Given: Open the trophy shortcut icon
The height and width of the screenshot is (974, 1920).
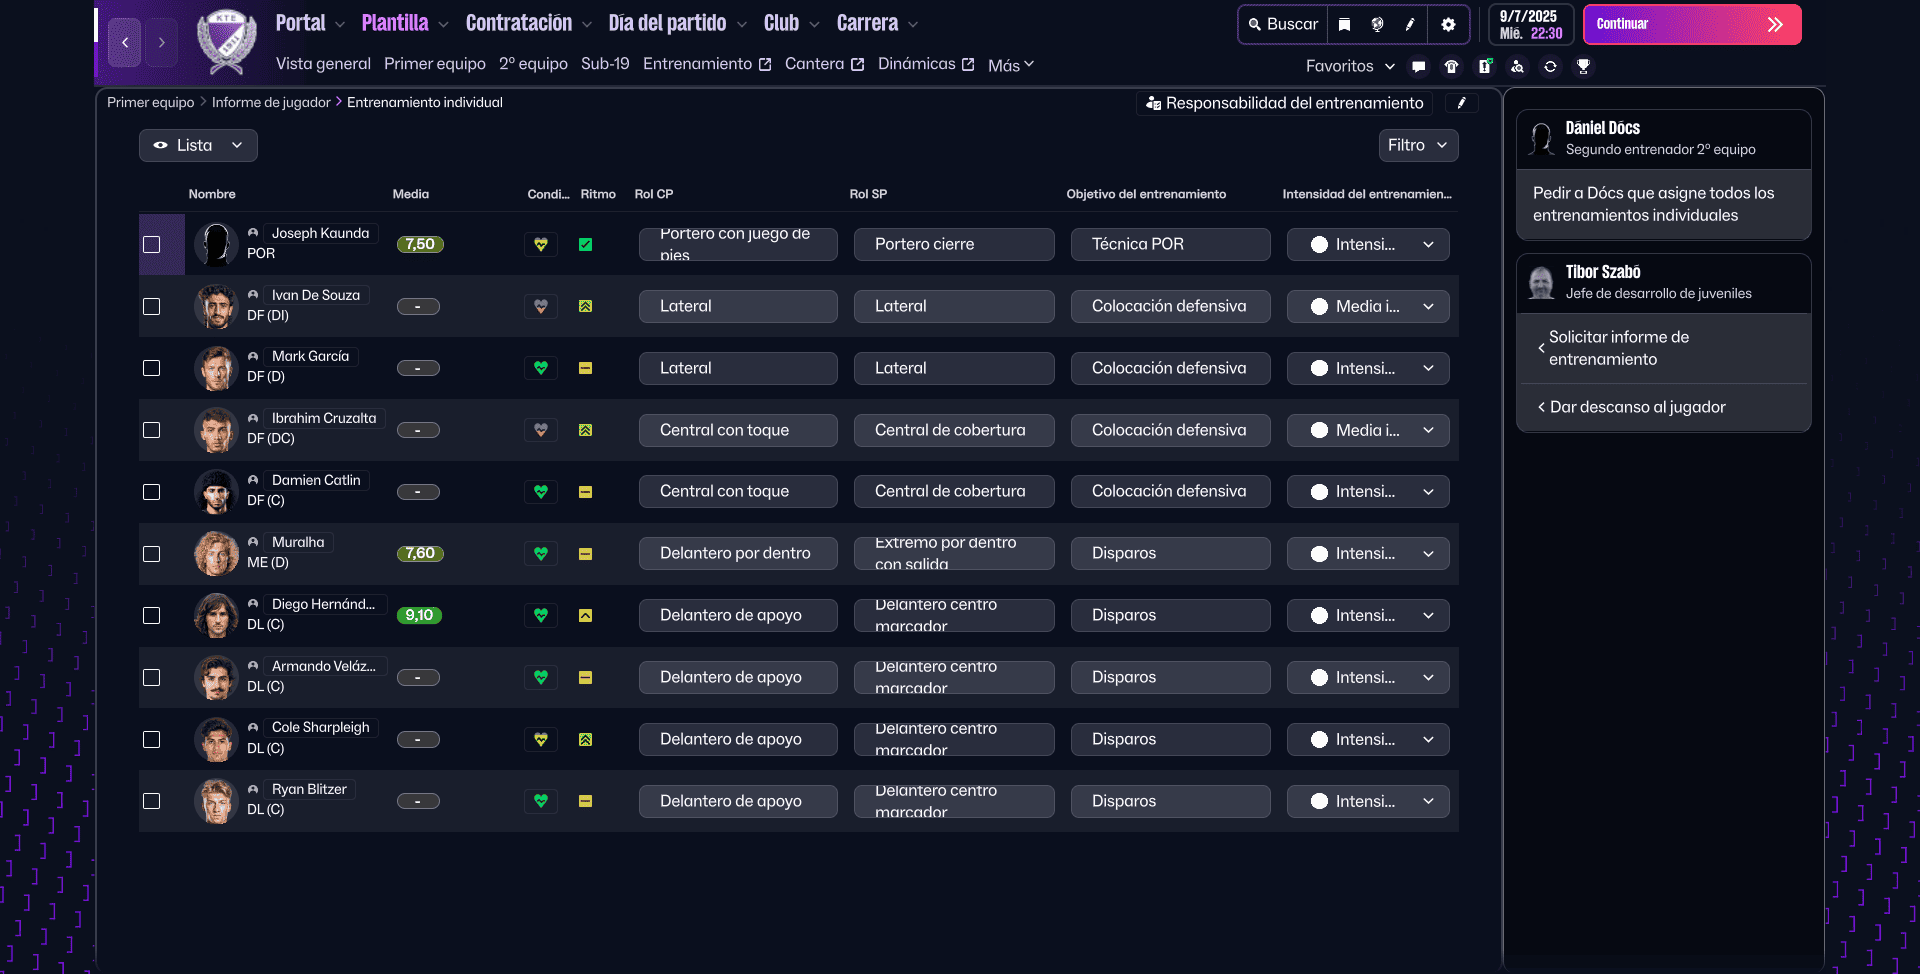Looking at the screenshot, I should [x=1583, y=66].
